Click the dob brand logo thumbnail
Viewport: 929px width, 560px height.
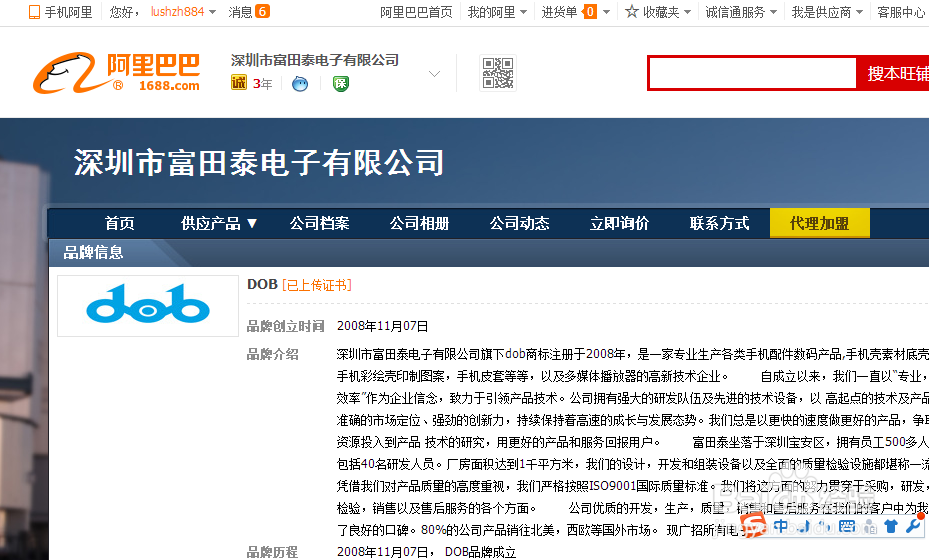click(x=148, y=306)
